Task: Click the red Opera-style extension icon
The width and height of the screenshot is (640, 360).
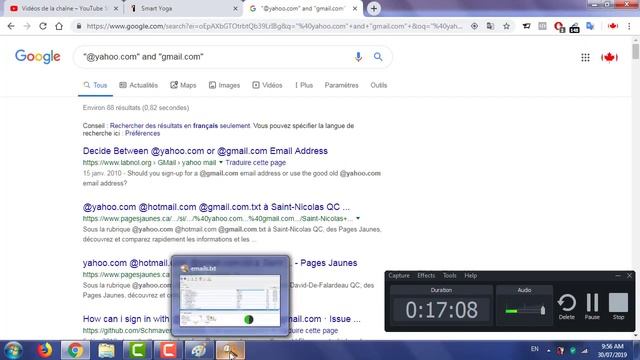Action: pos(559,27)
